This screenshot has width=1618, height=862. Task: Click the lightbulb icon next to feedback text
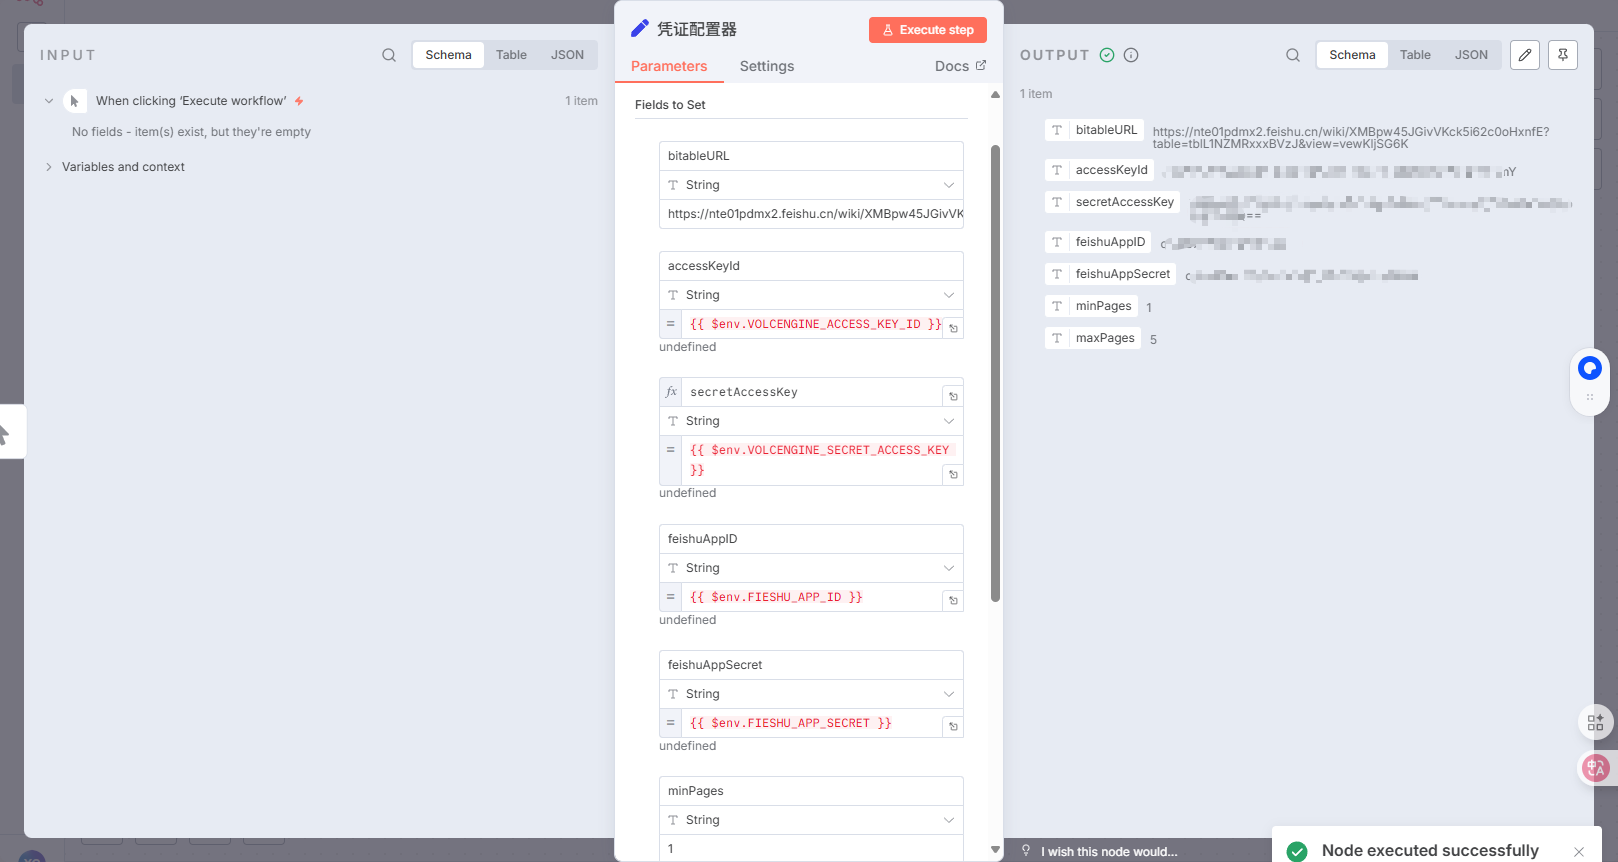1026,850
